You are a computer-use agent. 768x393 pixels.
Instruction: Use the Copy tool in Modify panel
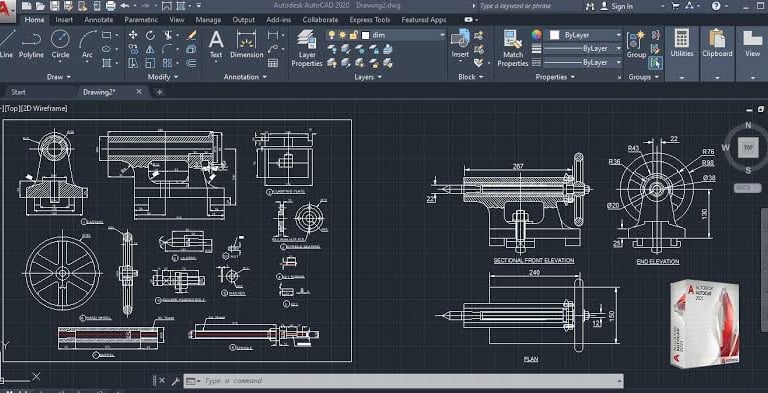pyautogui.click(x=133, y=49)
